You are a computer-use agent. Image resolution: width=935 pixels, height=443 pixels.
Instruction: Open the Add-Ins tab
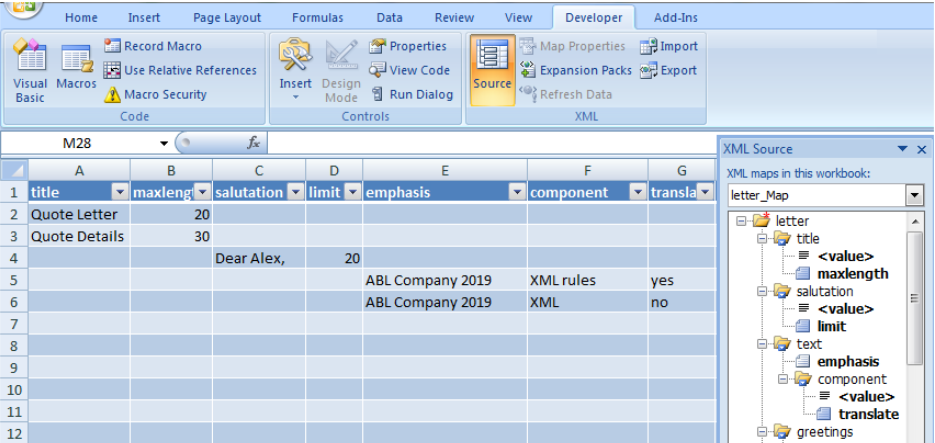point(676,18)
